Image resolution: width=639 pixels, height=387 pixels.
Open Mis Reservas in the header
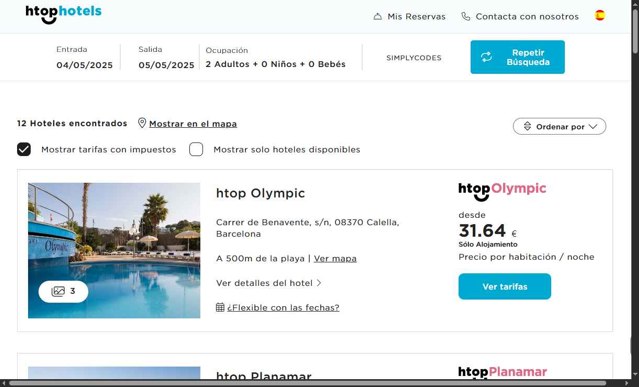[x=410, y=17]
